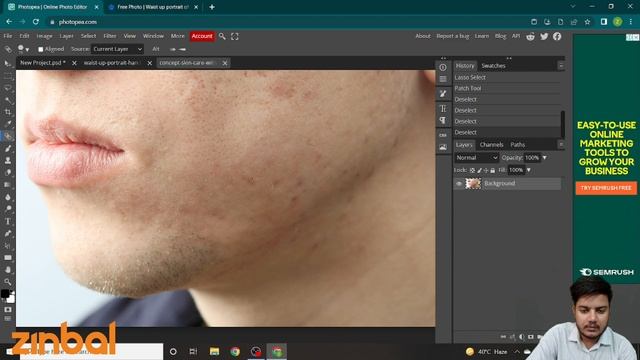Viewport: 640px width, 360px height.
Task: Open the Blog link
Action: pyautogui.click(x=500, y=36)
